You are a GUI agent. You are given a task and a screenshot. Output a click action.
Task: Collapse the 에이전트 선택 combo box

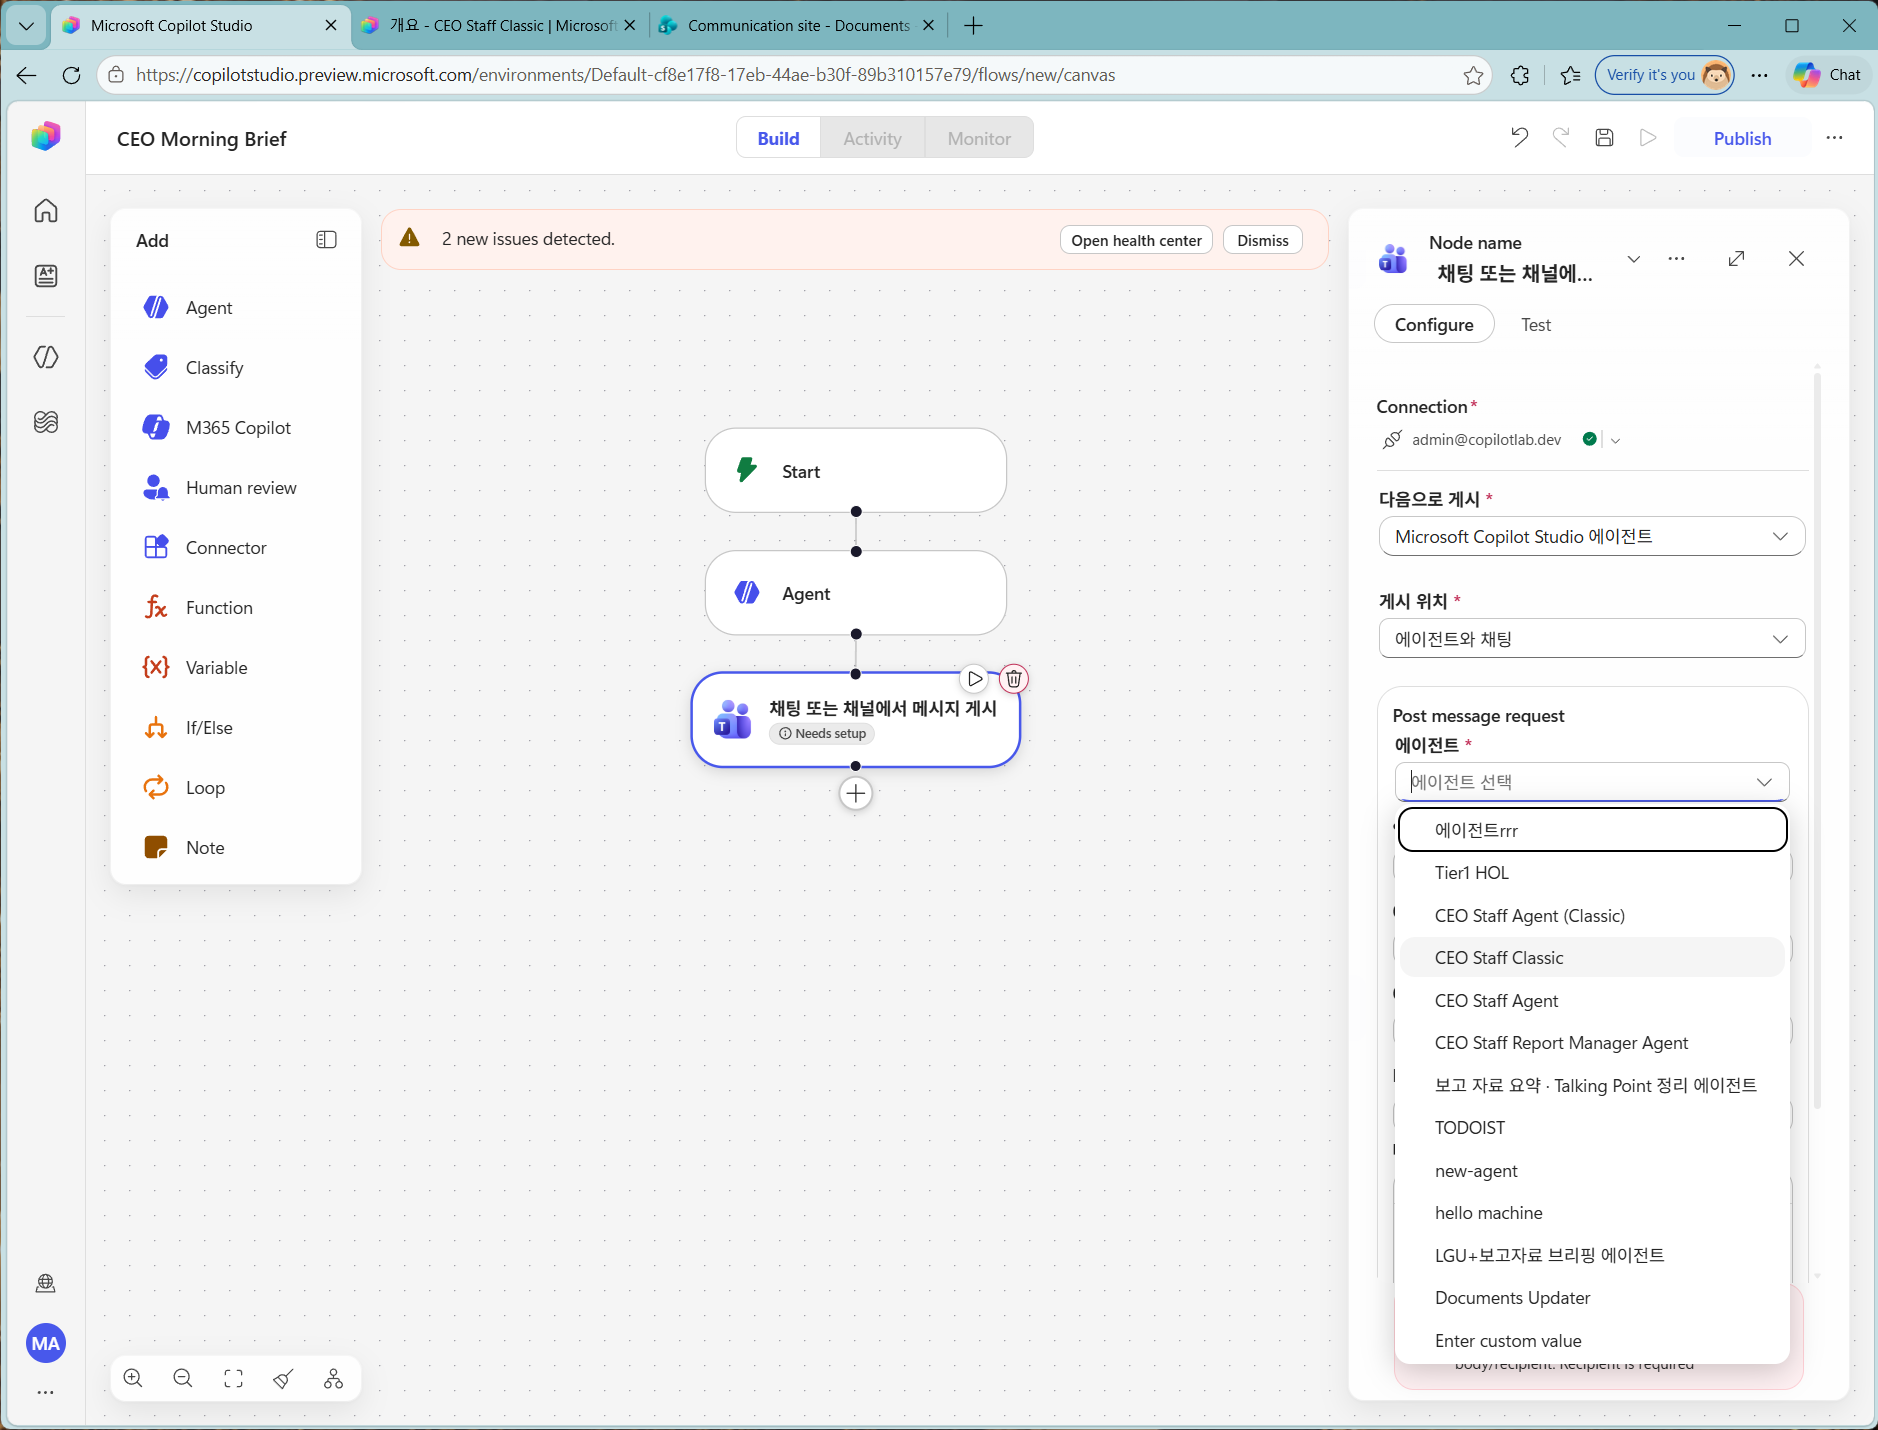point(1764,782)
